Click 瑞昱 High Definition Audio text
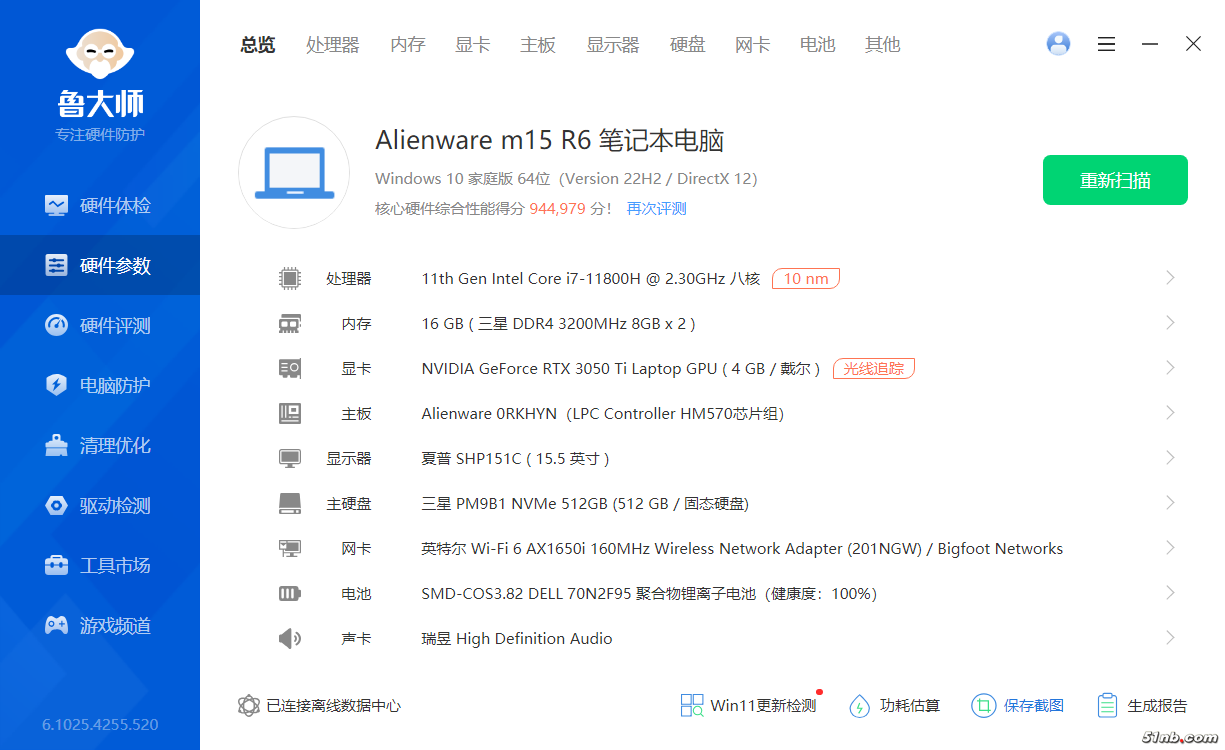Viewport: 1225px width, 750px height. [x=517, y=639]
